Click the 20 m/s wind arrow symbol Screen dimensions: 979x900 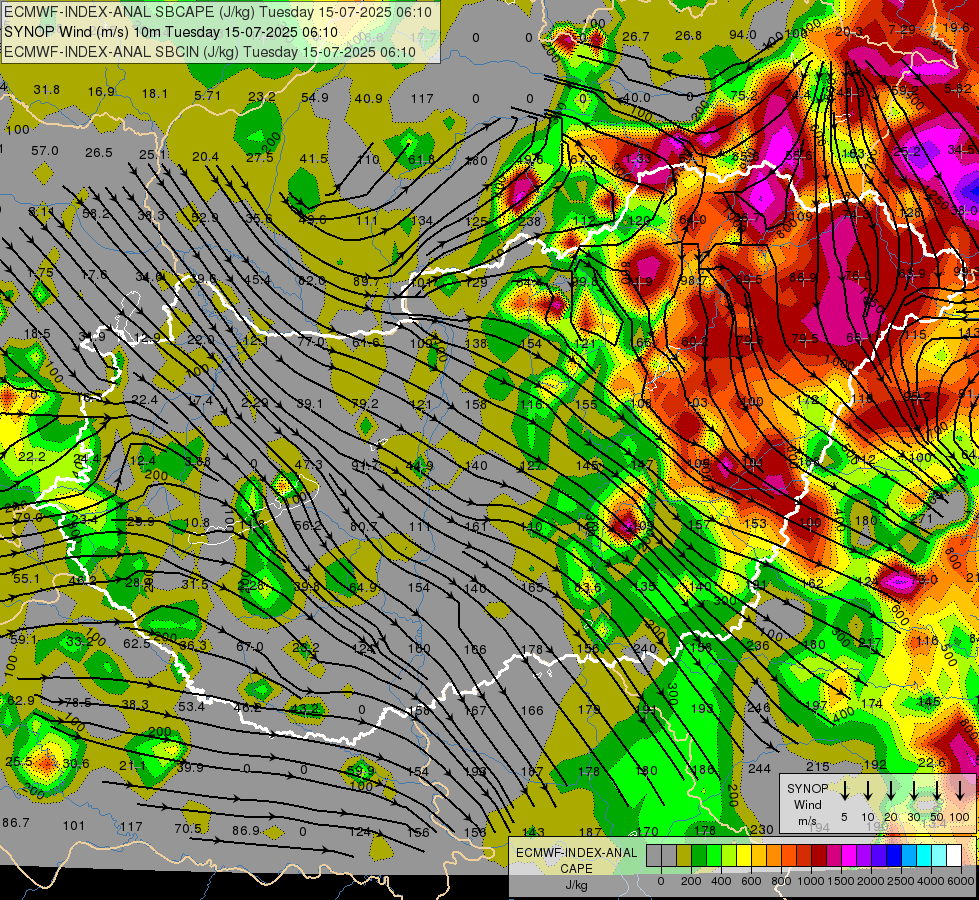tap(891, 791)
